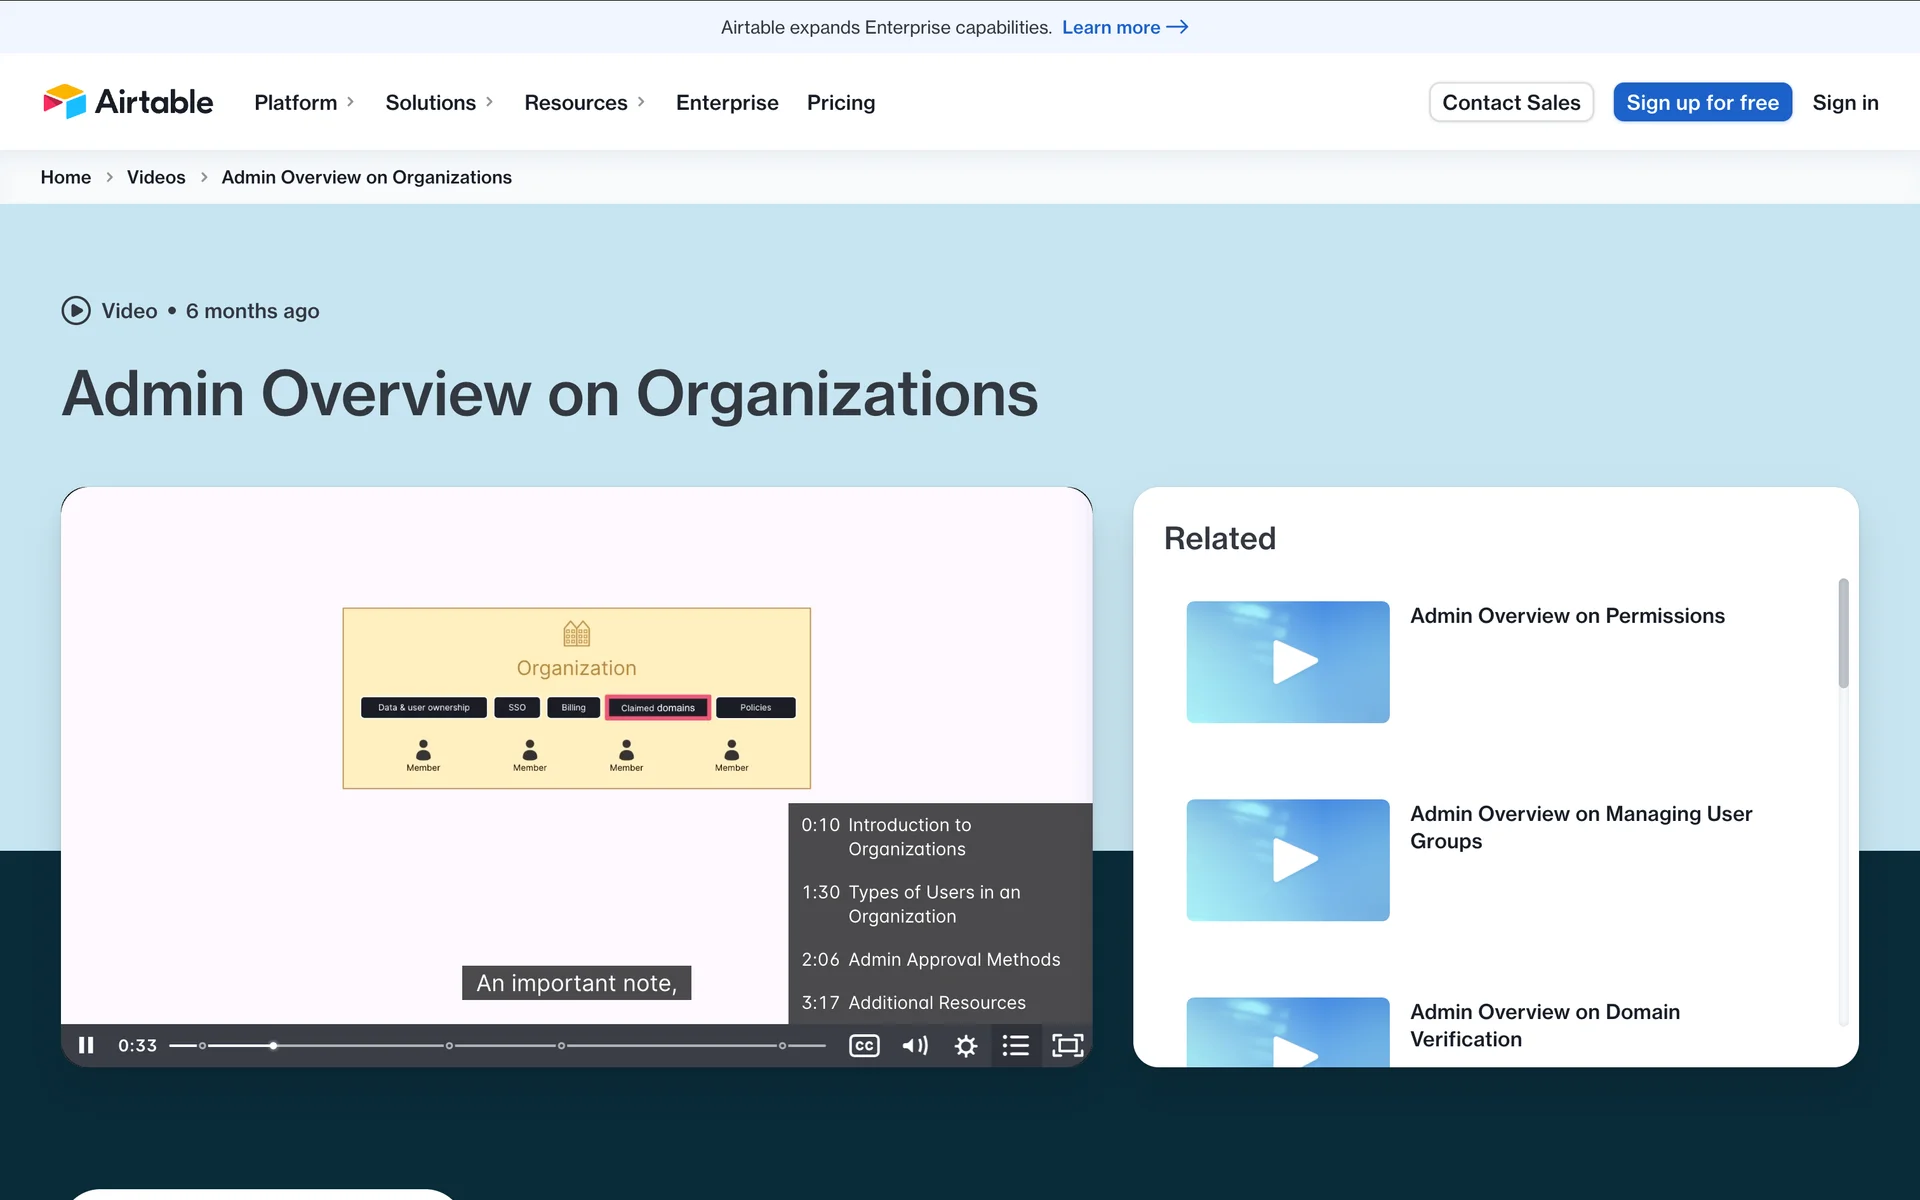Pause the video playback

[86, 1045]
